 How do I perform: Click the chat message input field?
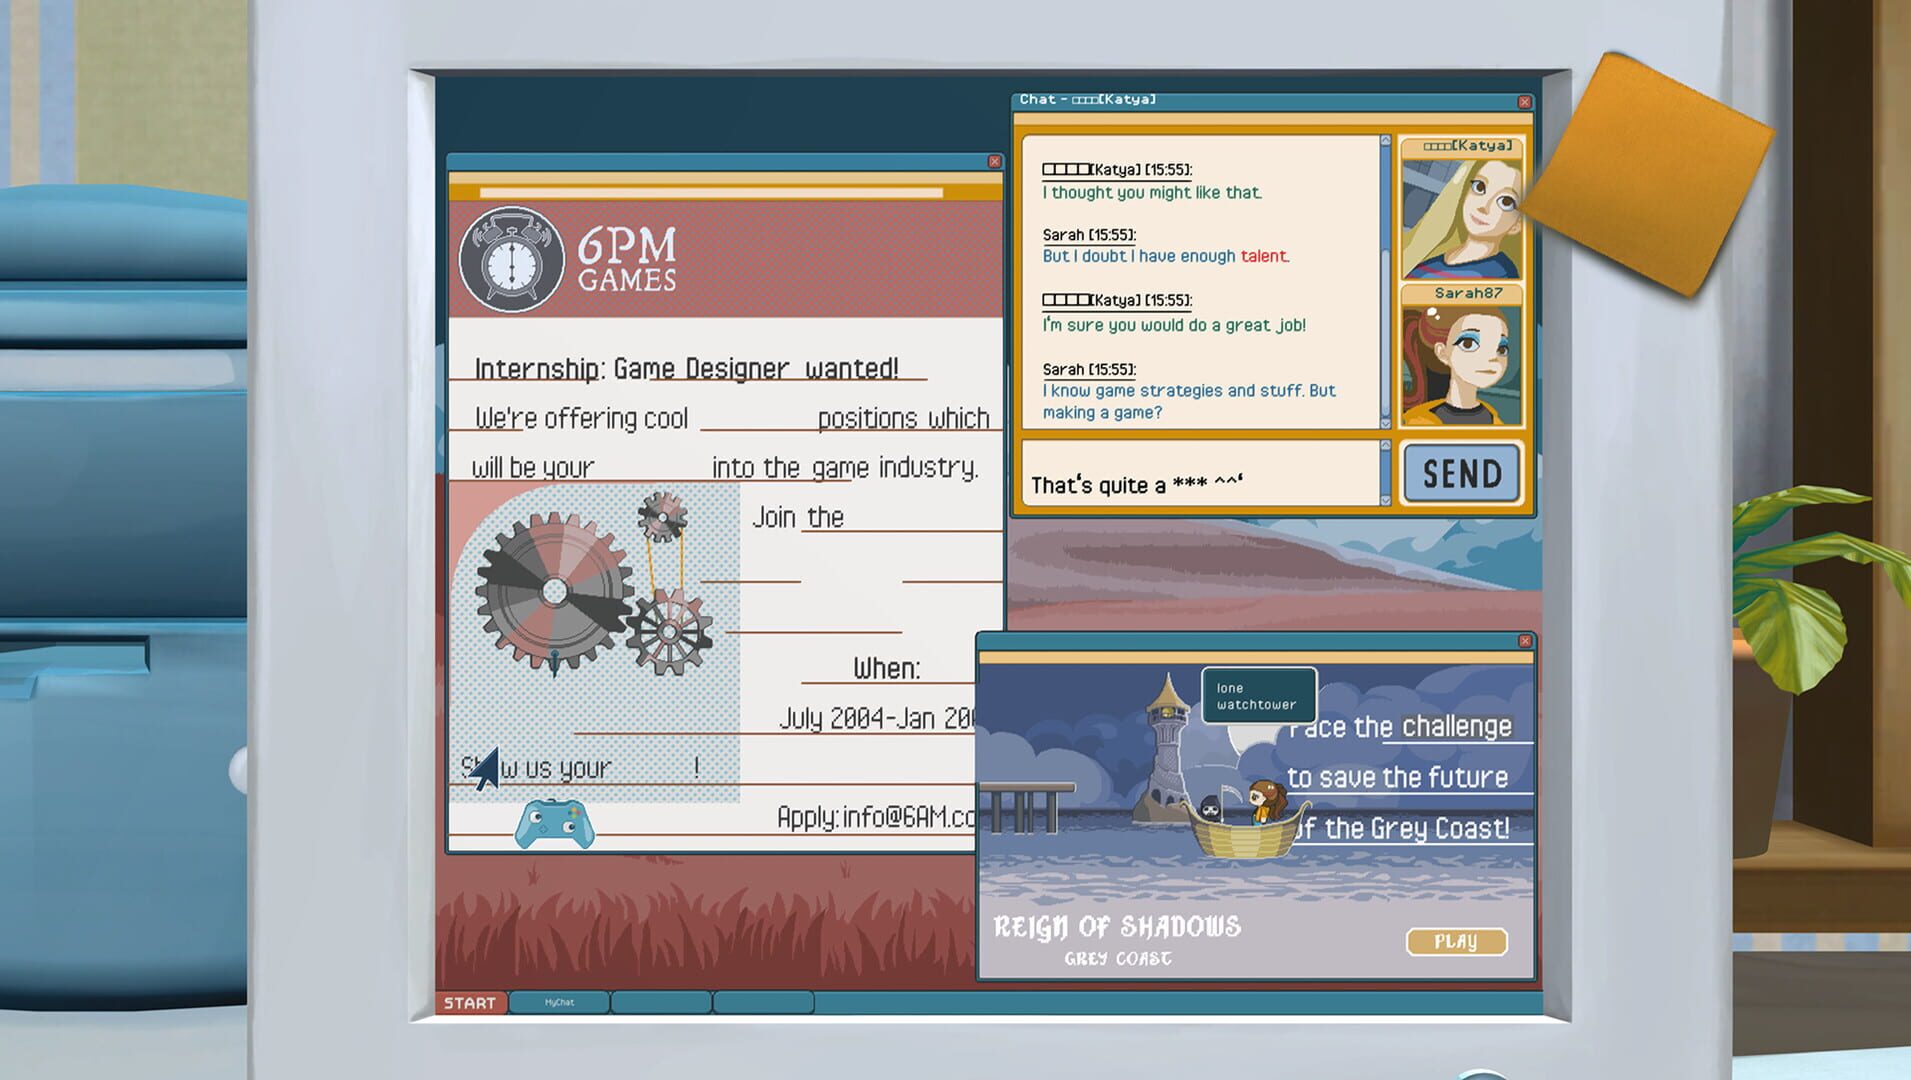[1198, 474]
